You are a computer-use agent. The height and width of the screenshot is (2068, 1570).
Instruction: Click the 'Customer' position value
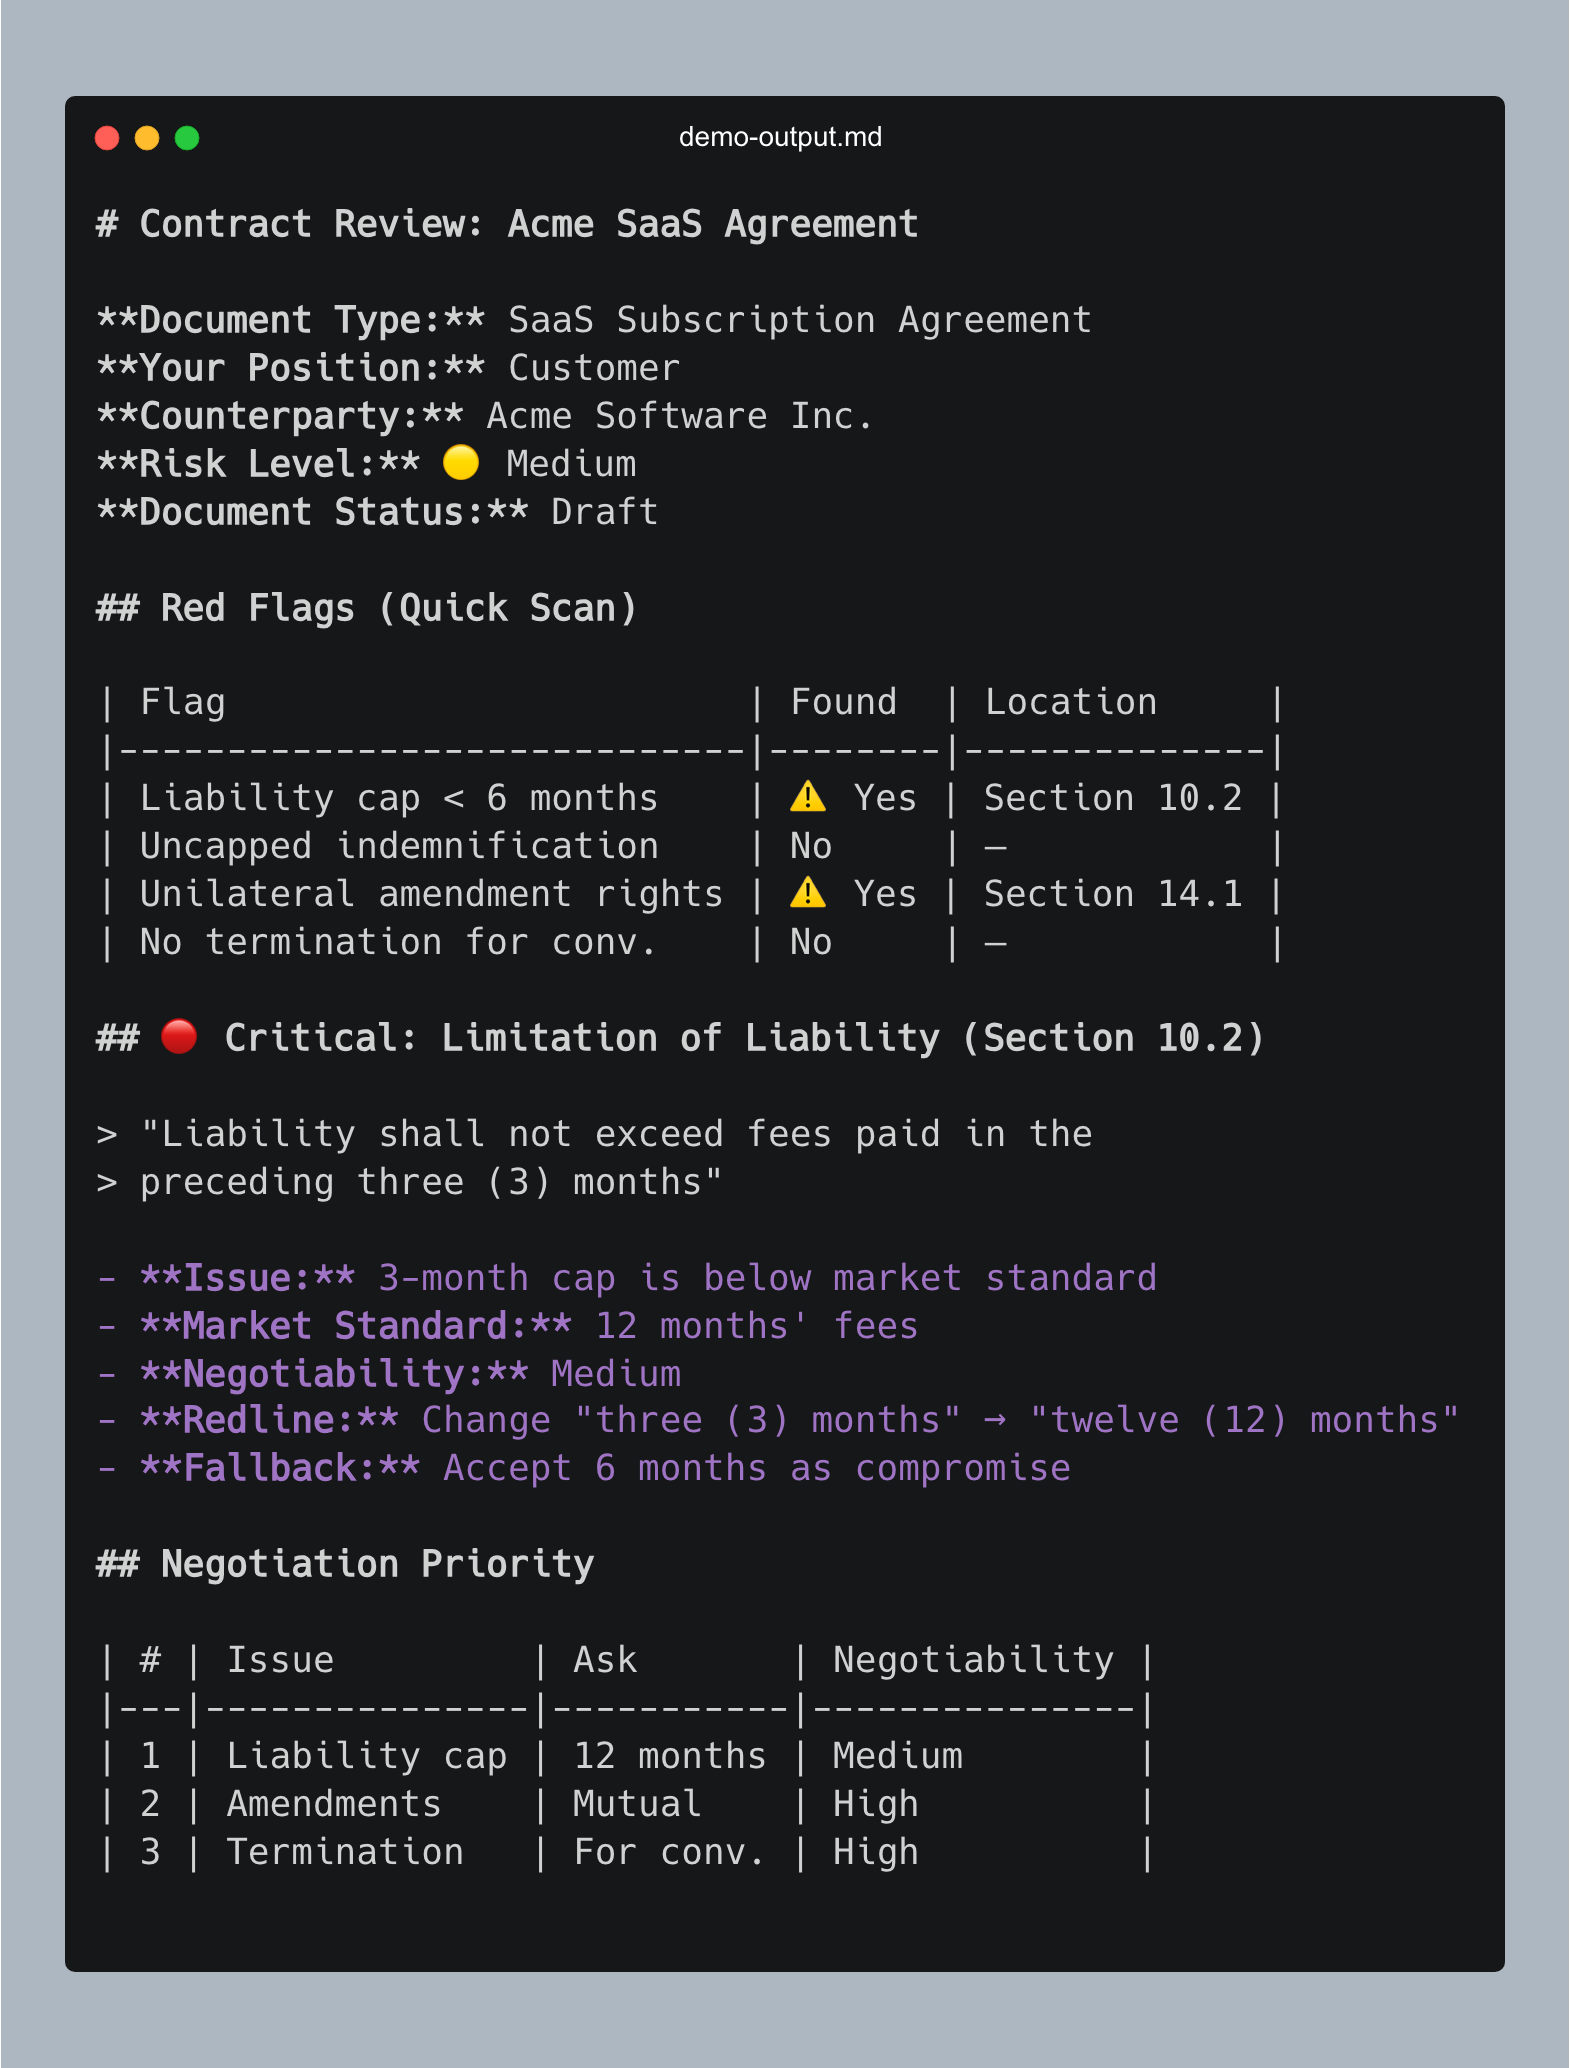(x=594, y=368)
